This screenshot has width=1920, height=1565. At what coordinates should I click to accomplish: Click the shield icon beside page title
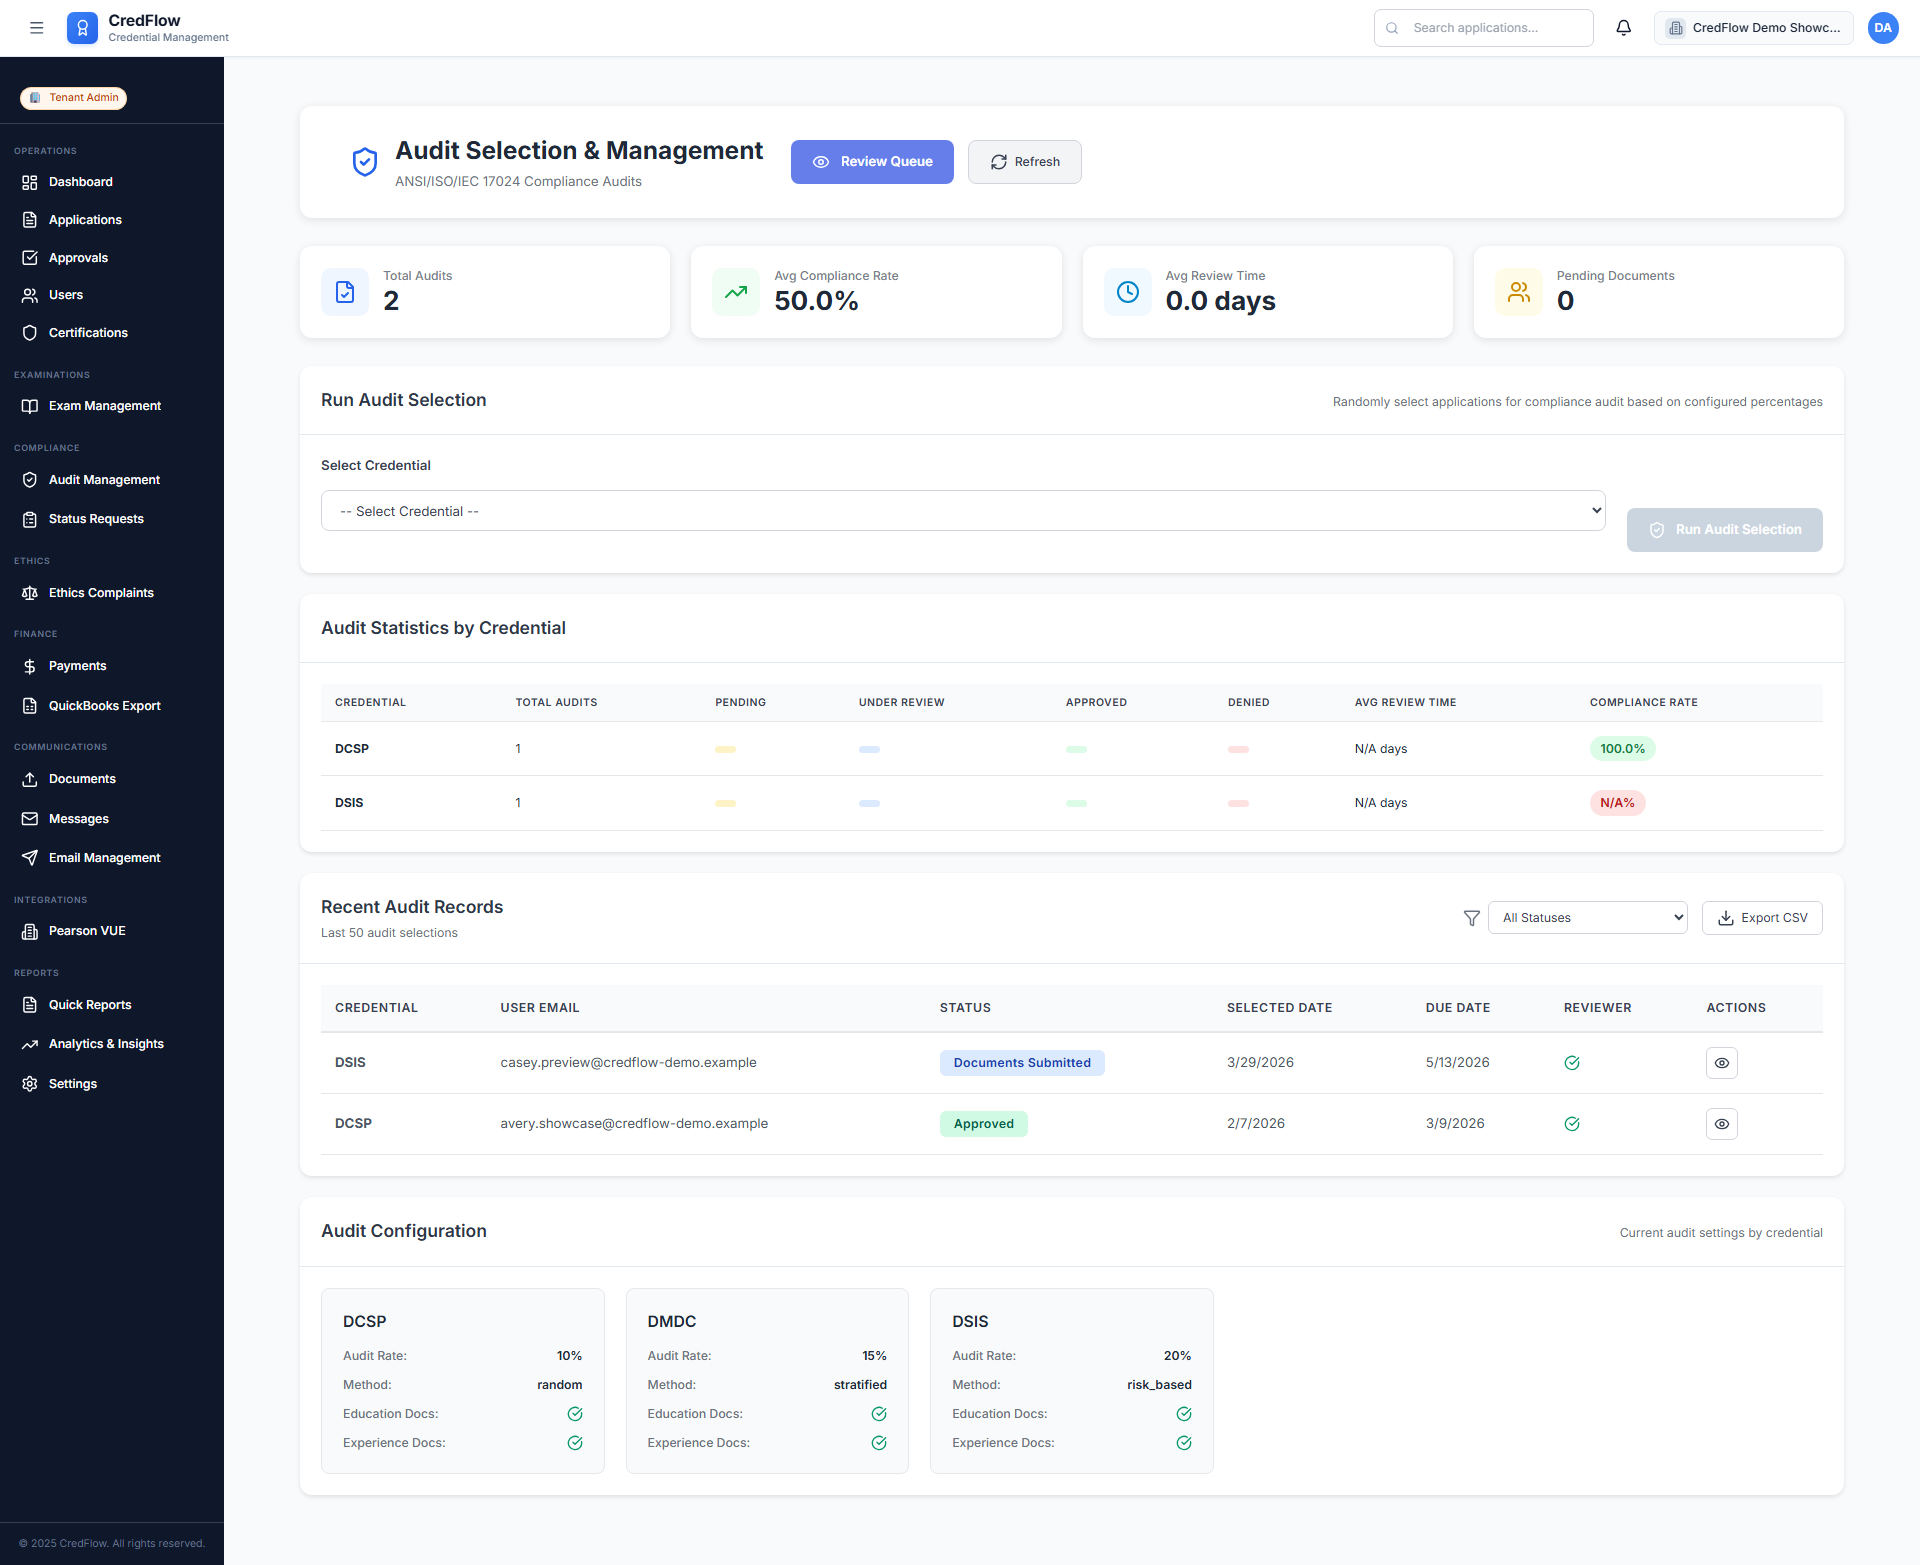coord(365,162)
